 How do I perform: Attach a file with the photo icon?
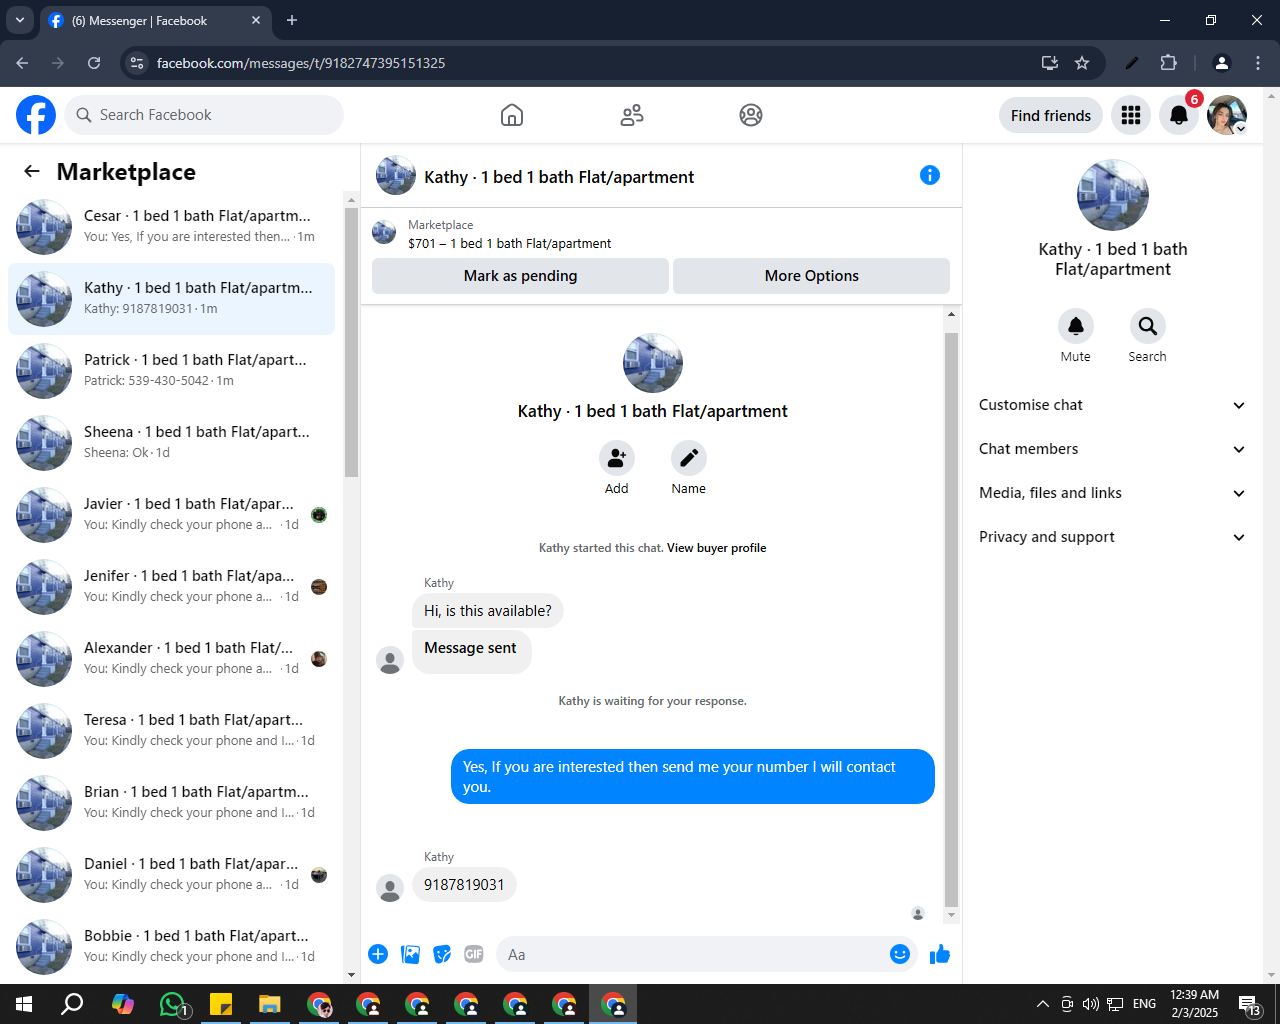click(410, 954)
